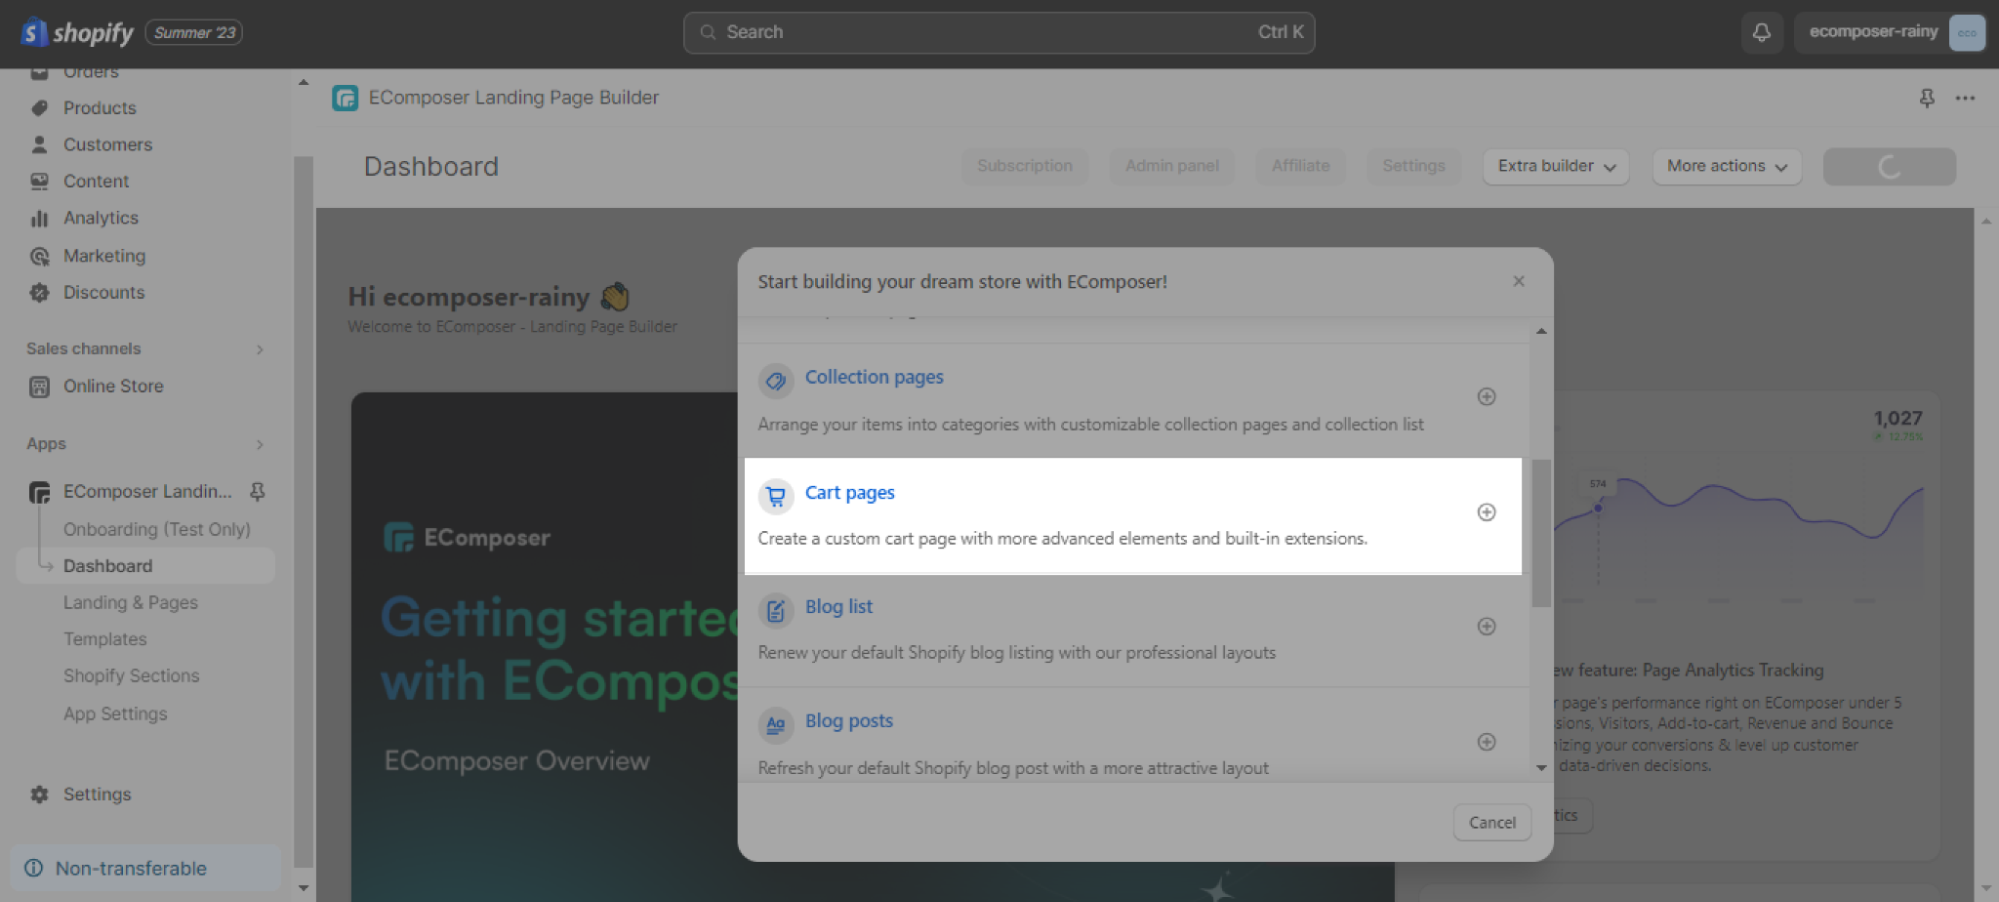
Task: Click the Analytics bar chart icon
Action: pos(39,218)
